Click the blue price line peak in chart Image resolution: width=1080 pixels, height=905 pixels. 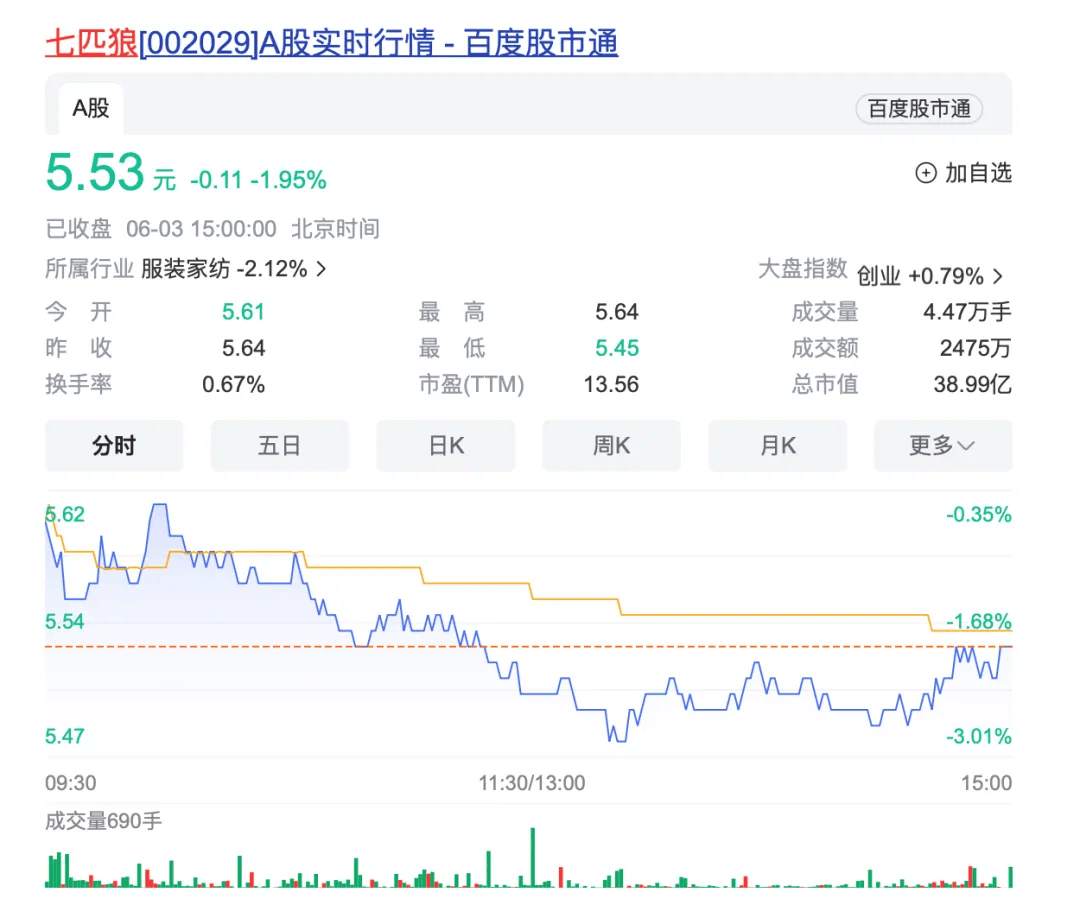[158, 507]
